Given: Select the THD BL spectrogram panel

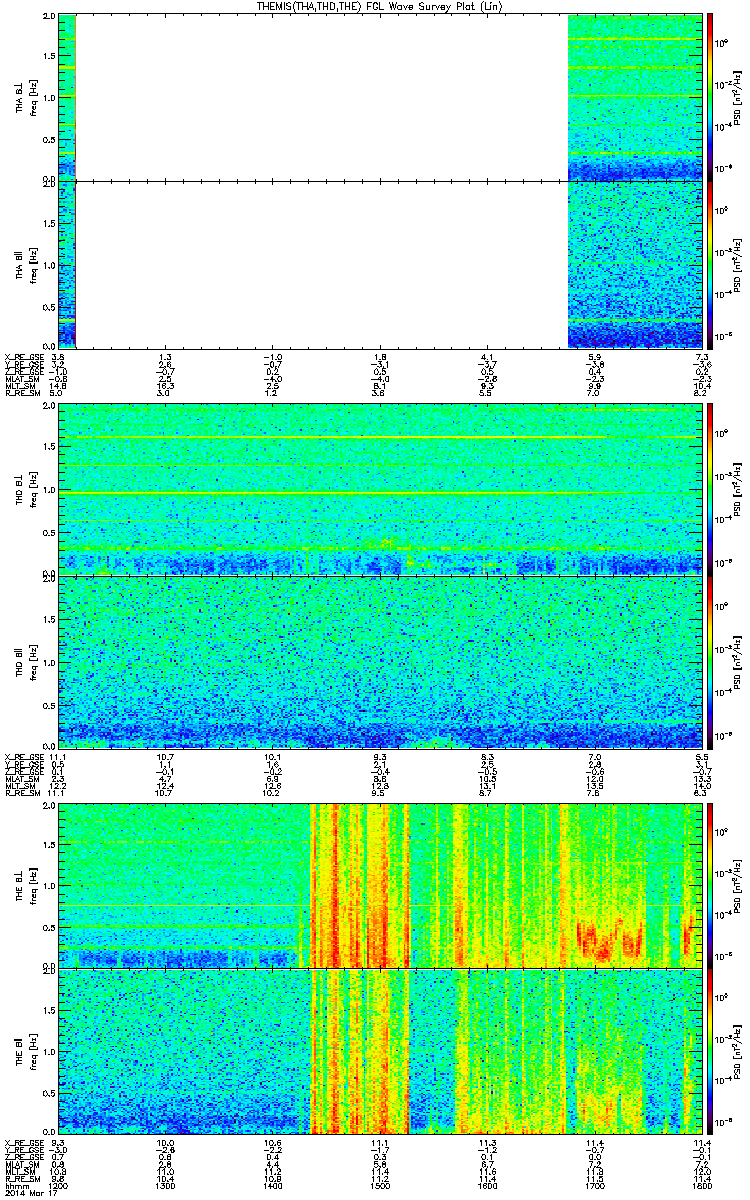Looking at the screenshot, I should (x=381, y=491).
